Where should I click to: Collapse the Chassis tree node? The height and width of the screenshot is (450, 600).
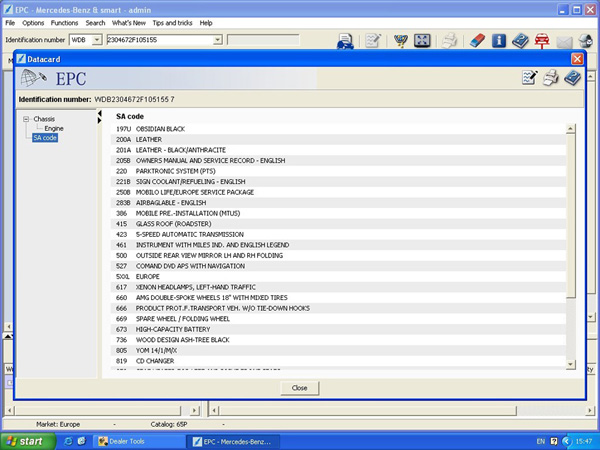(x=26, y=119)
